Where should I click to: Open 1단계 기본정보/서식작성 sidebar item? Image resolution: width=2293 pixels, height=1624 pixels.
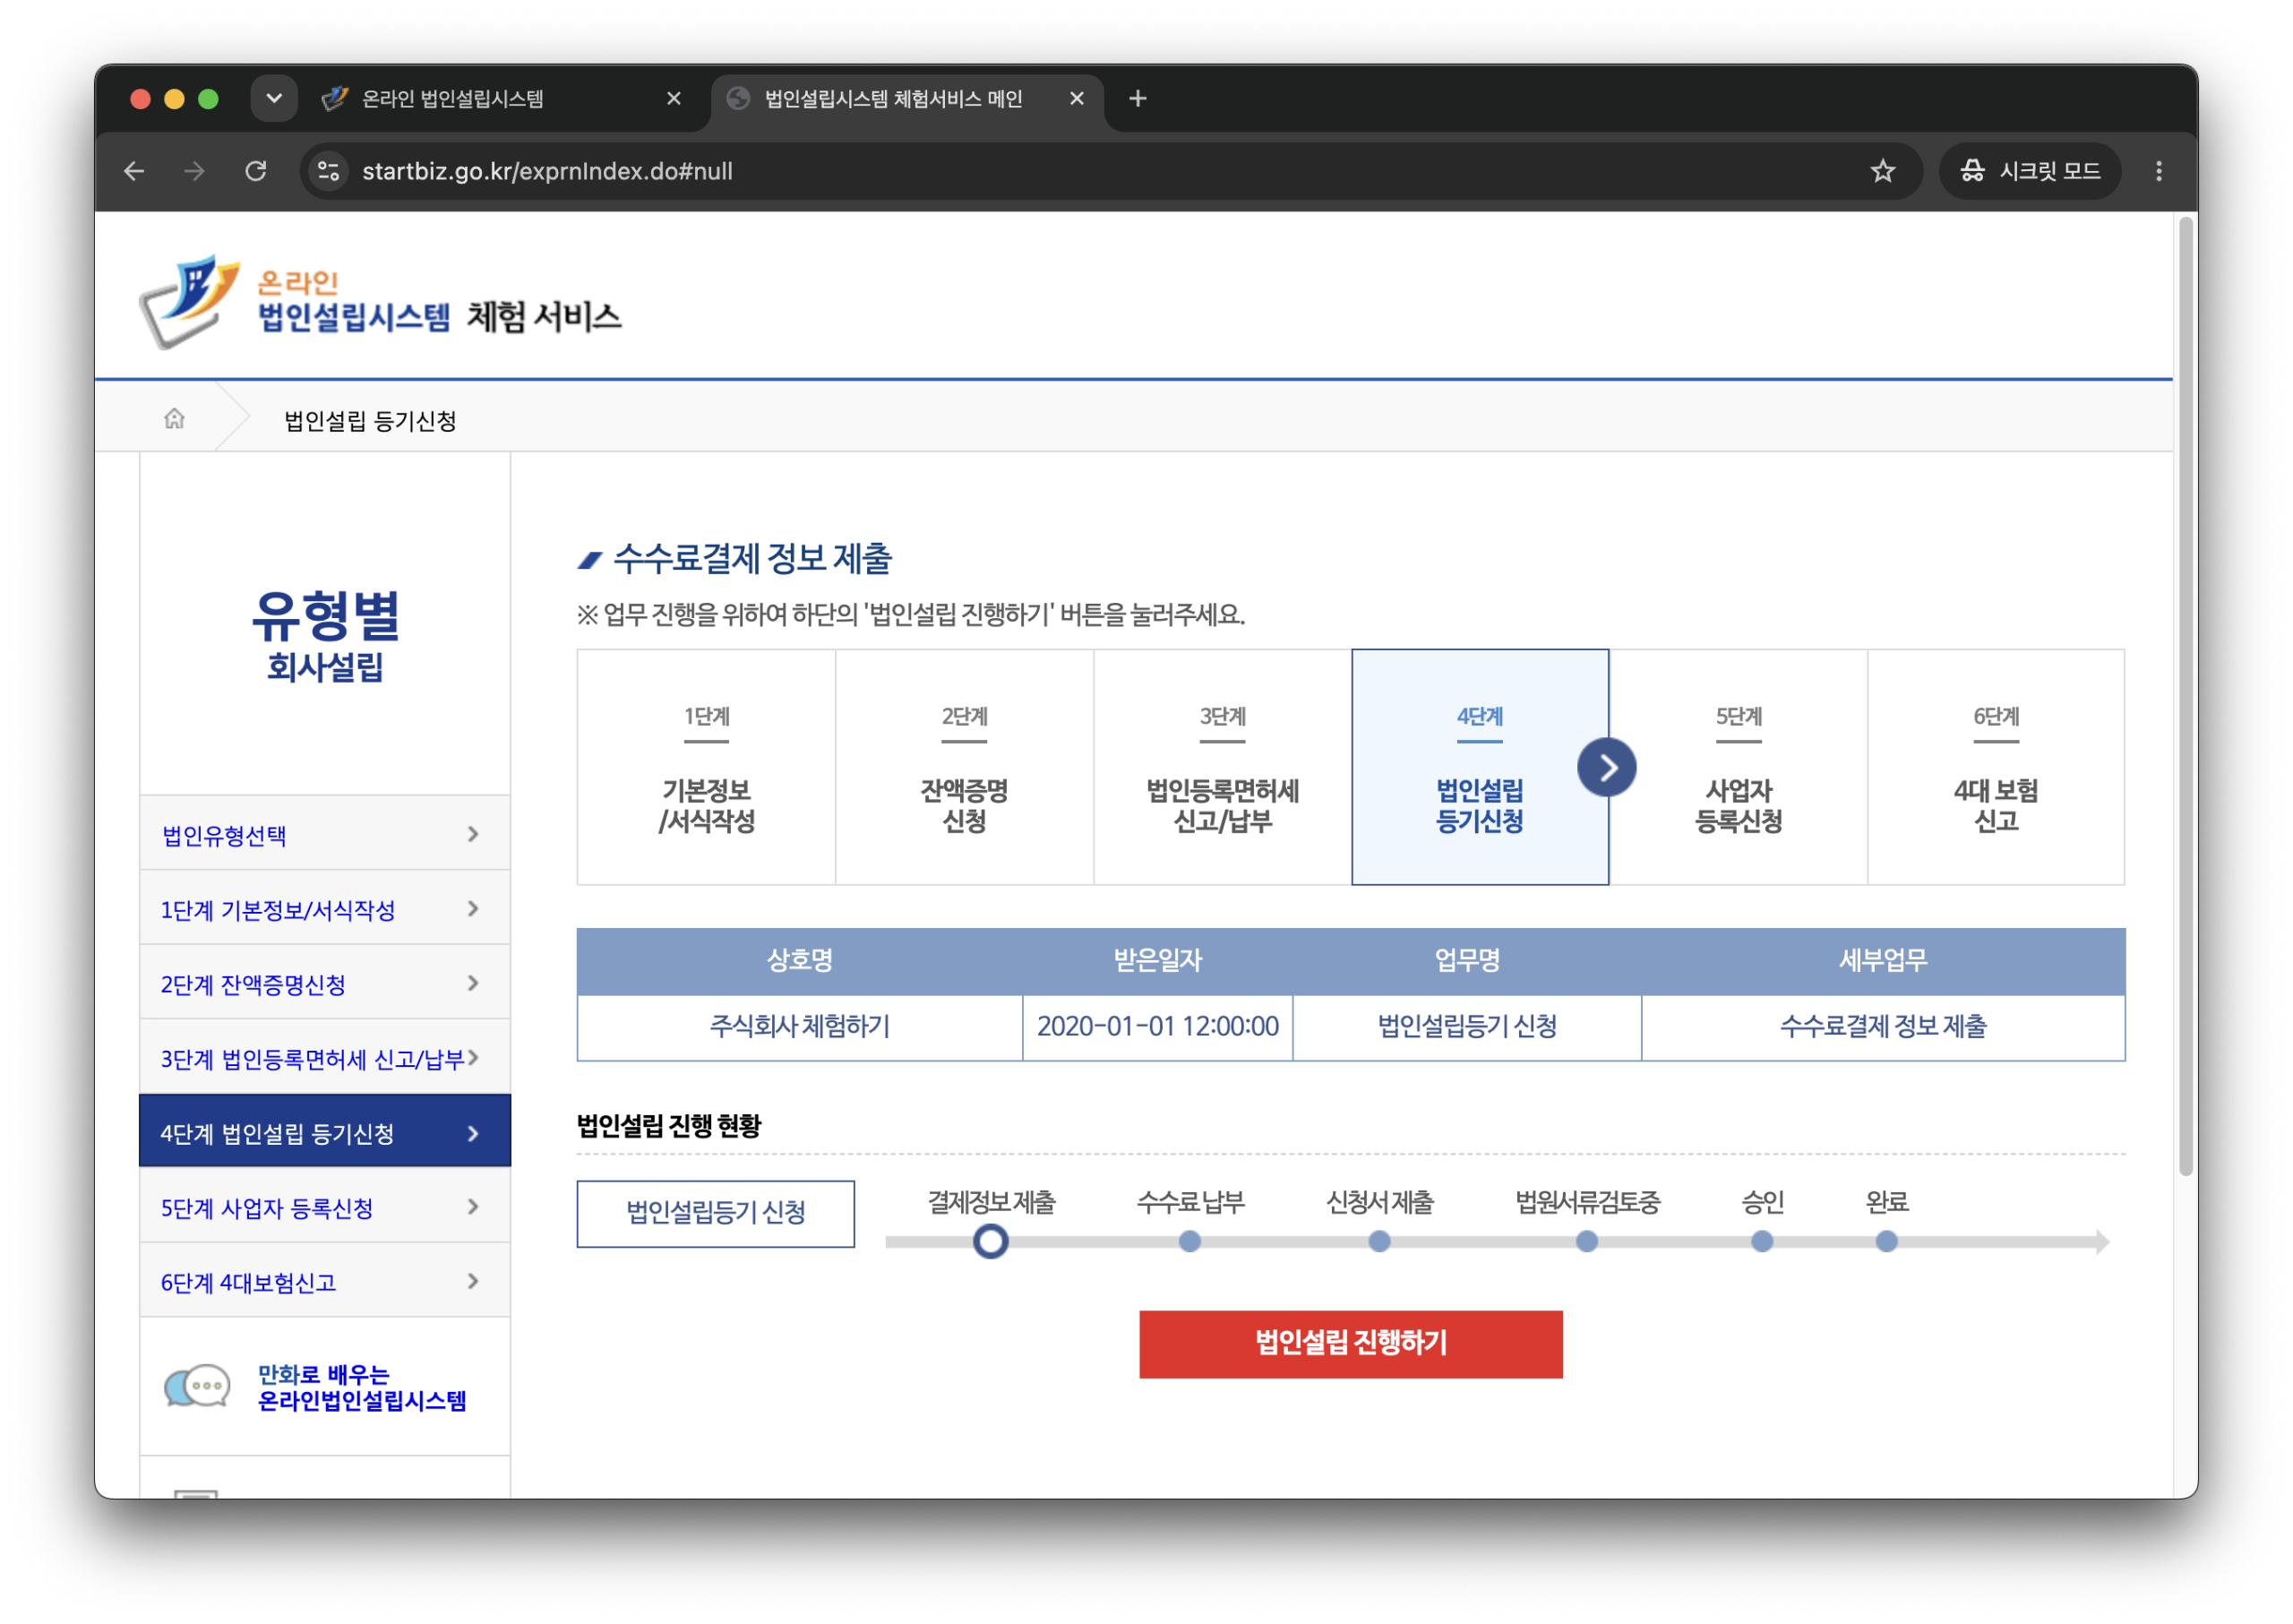click(324, 909)
